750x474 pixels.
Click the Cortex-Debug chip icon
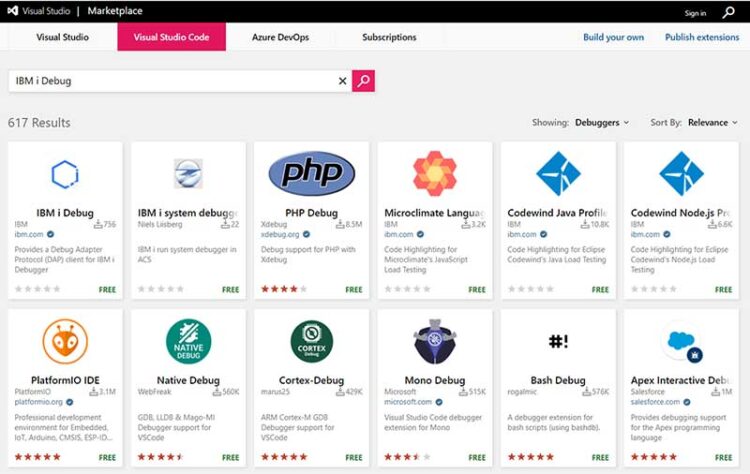tap(311, 342)
